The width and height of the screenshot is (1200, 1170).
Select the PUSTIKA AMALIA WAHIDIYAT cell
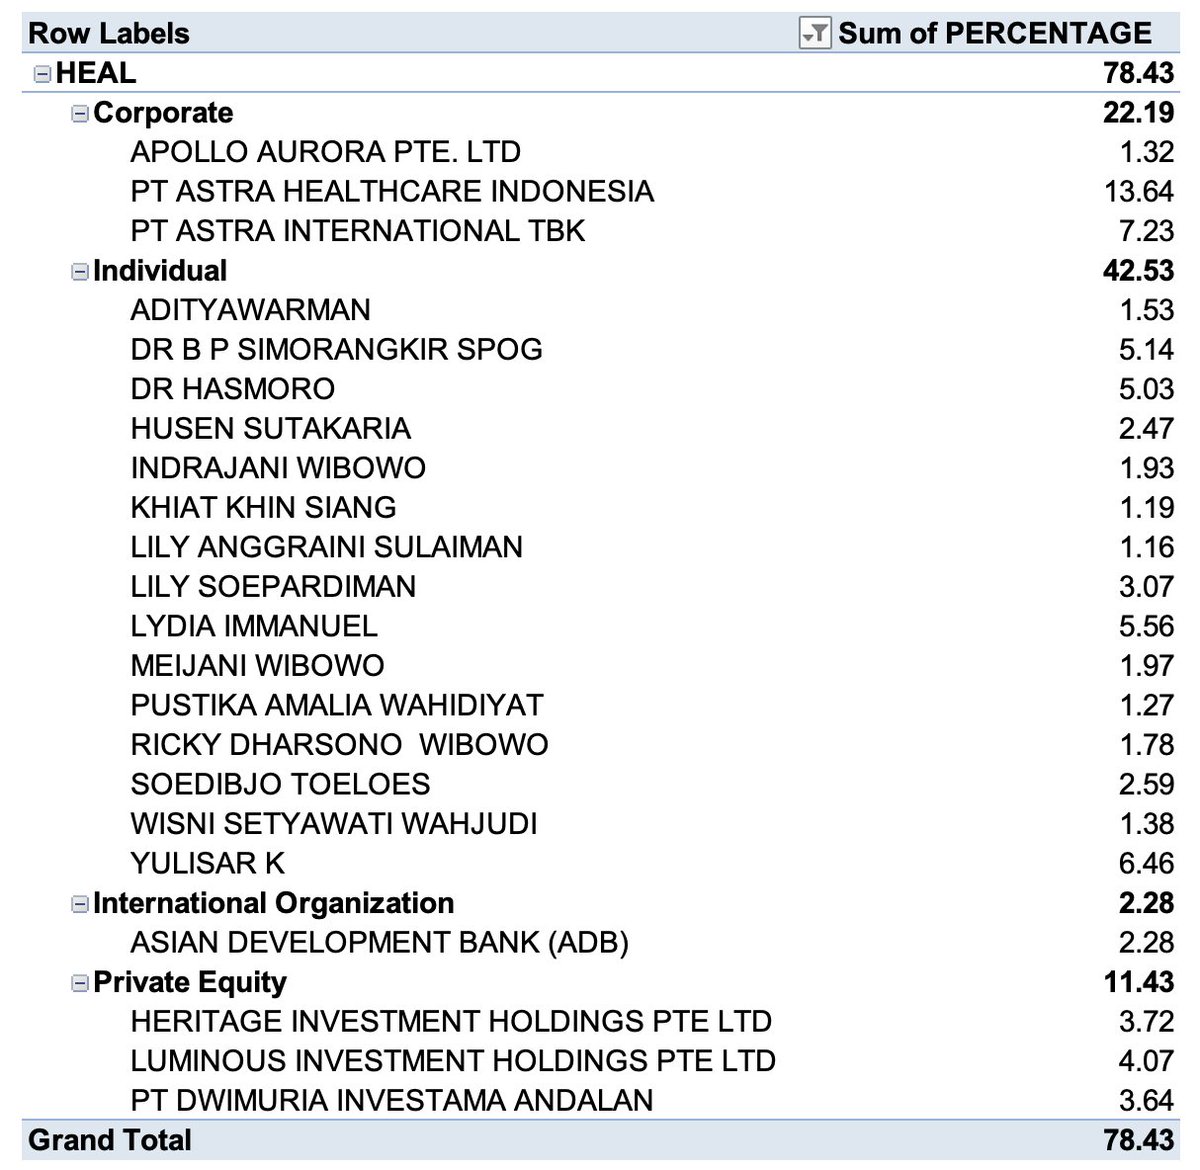(337, 705)
